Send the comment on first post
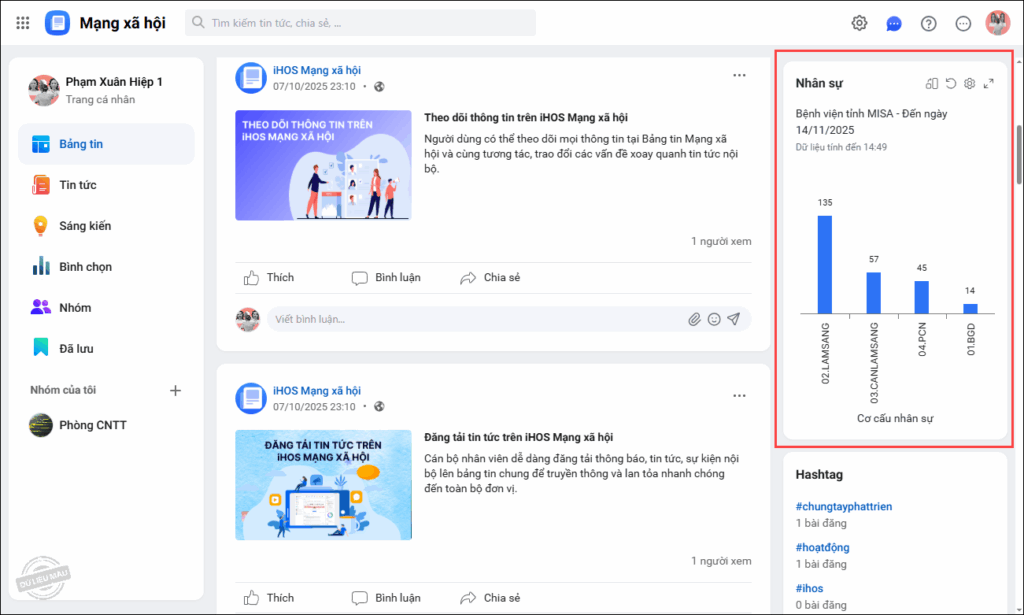Screen dimensions: 1024x615 (x=734, y=319)
